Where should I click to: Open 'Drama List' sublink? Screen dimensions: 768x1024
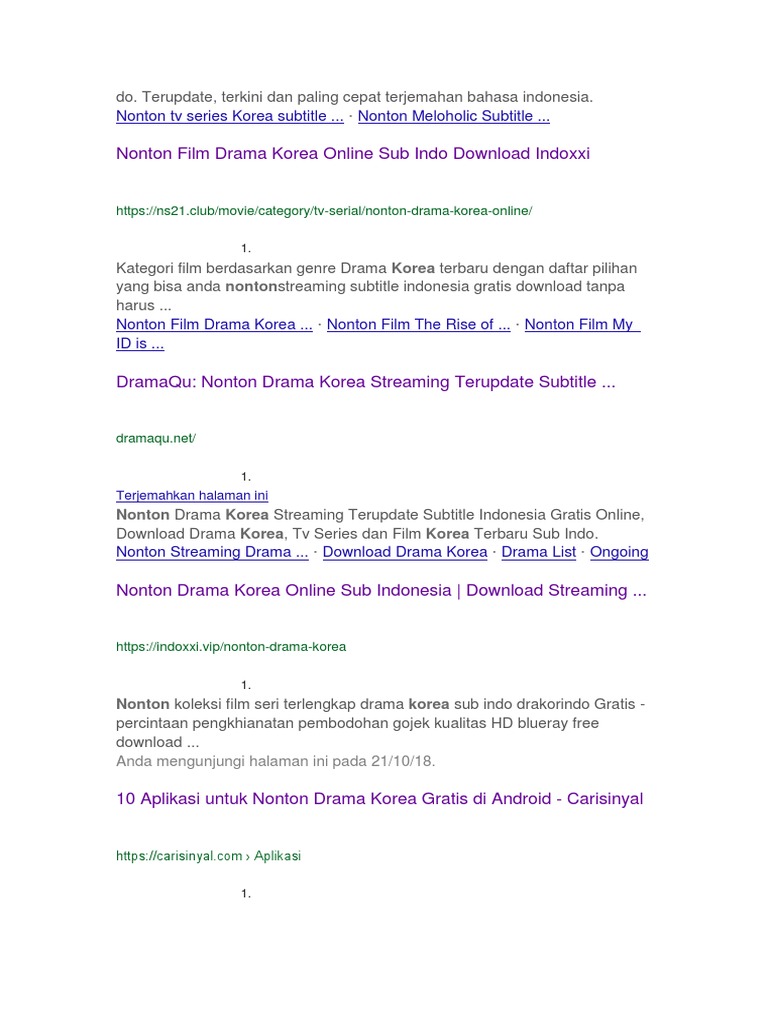tap(539, 552)
